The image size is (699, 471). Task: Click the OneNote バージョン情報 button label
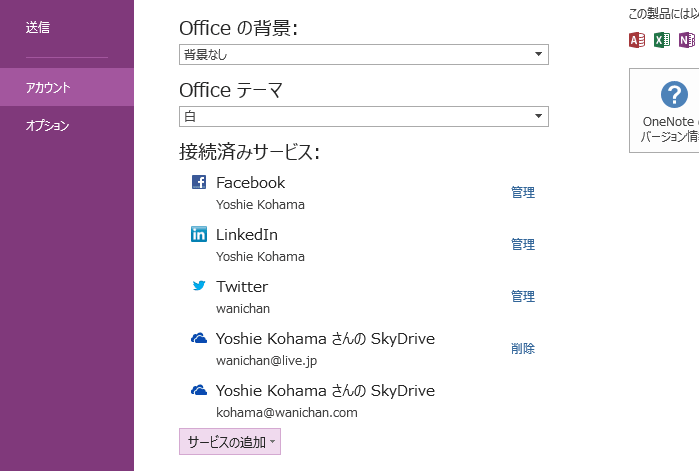click(x=670, y=129)
